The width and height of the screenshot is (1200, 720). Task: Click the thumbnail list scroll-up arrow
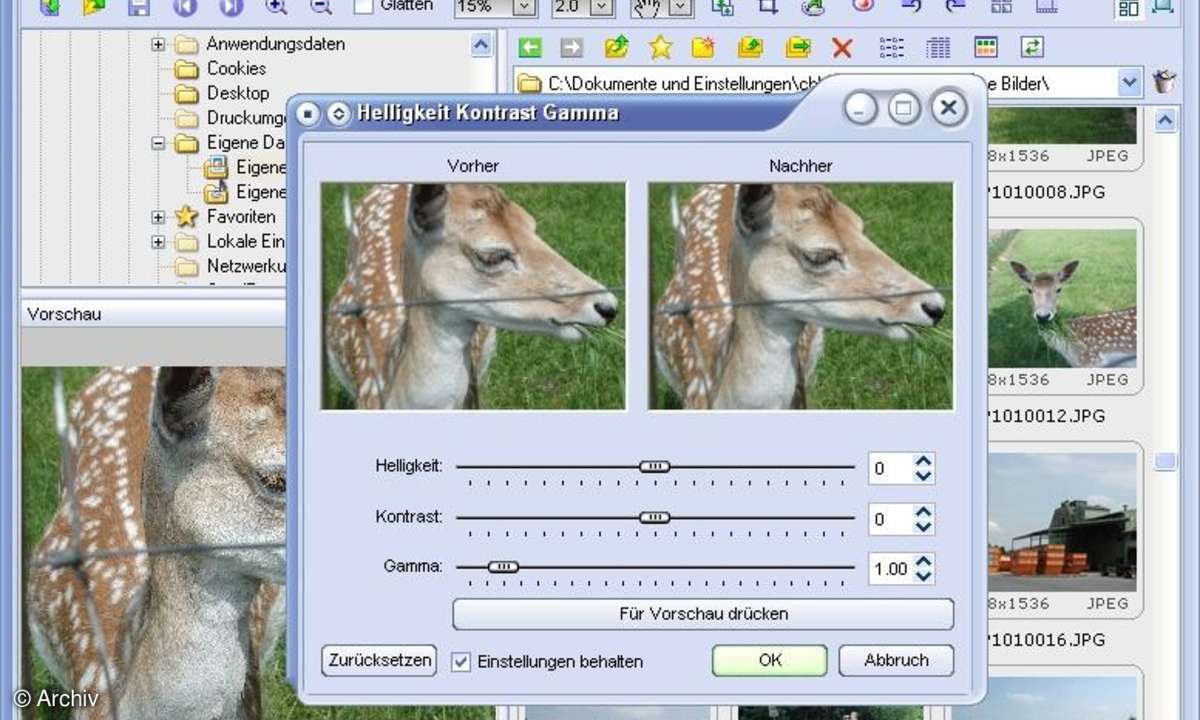point(1166,121)
